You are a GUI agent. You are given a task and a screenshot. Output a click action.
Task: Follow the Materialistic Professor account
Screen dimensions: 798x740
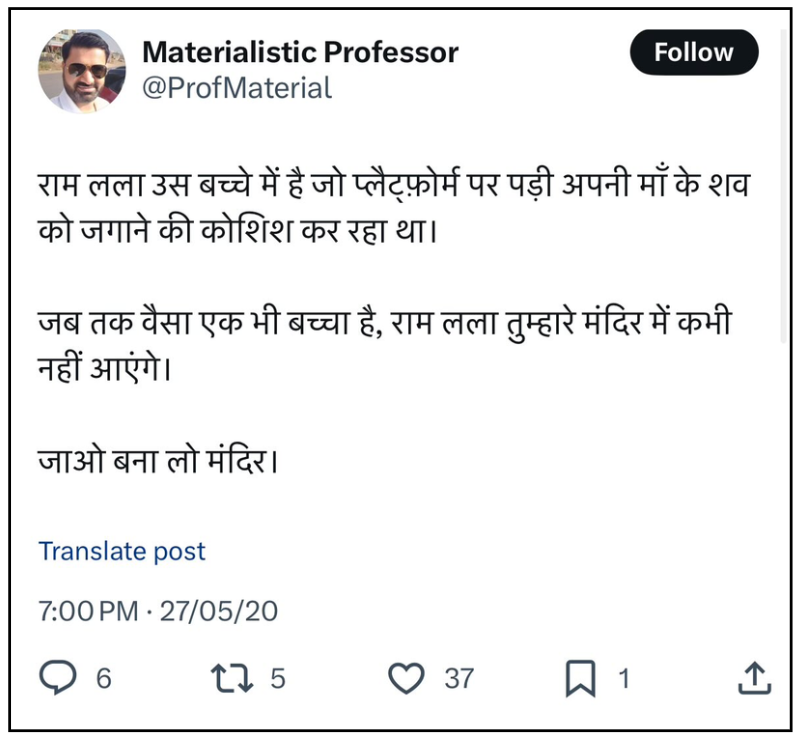pyautogui.click(x=694, y=52)
